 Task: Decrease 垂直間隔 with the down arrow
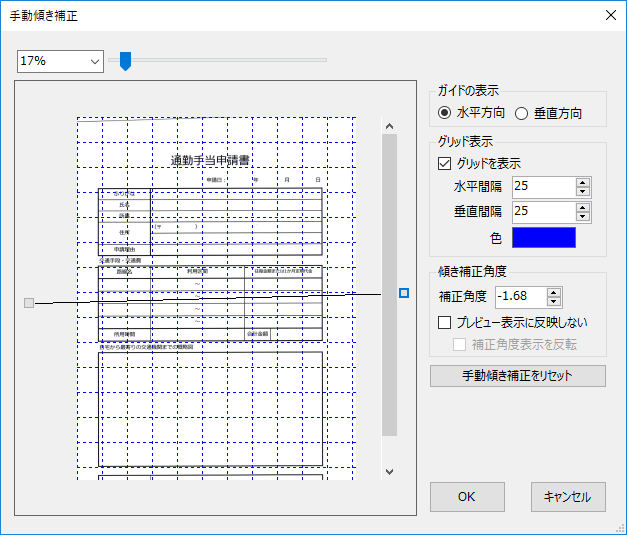tap(583, 217)
